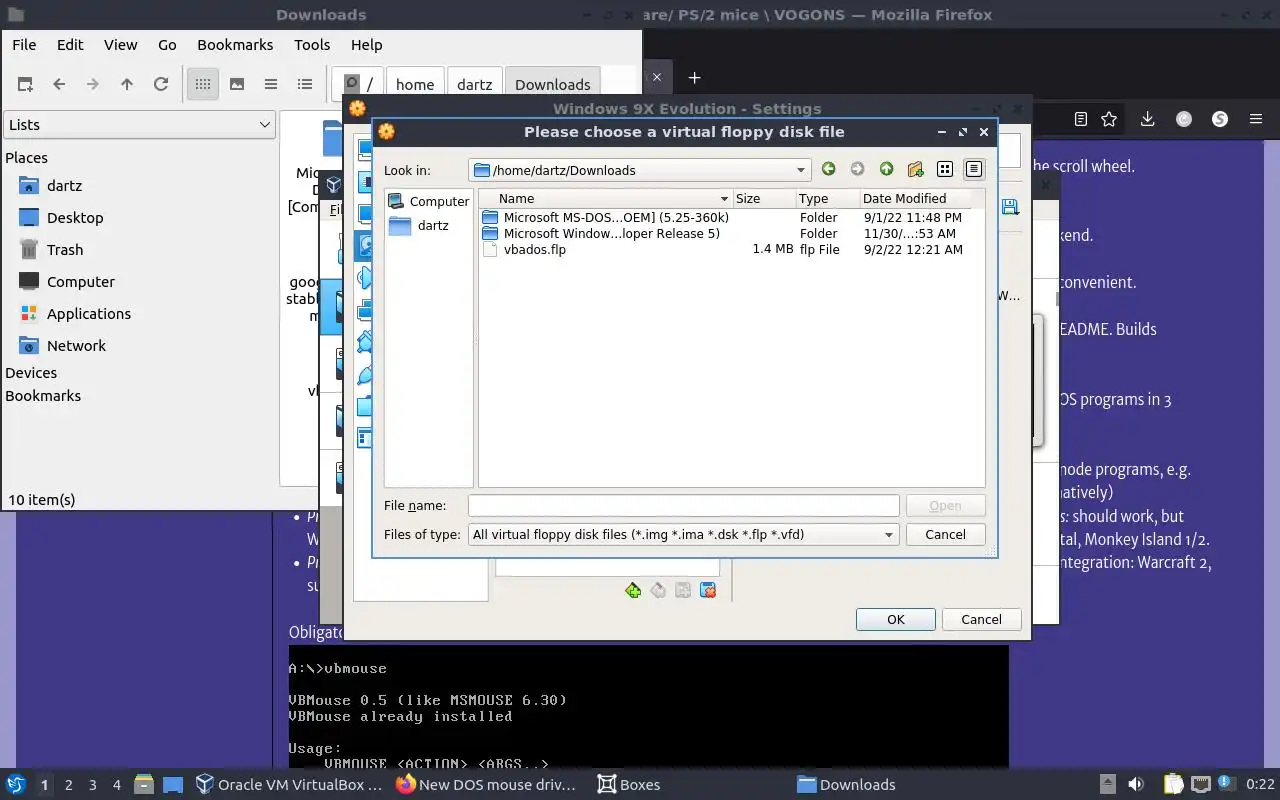This screenshot has width=1280, height=800.
Task: Open View menu in file manager
Action: point(121,45)
